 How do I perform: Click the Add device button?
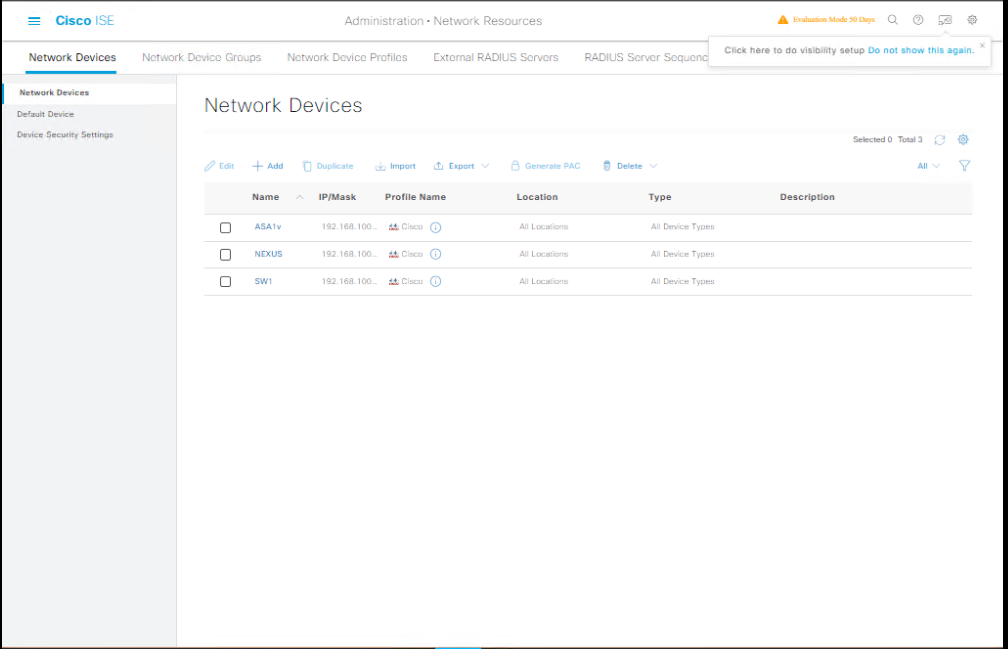(x=267, y=166)
